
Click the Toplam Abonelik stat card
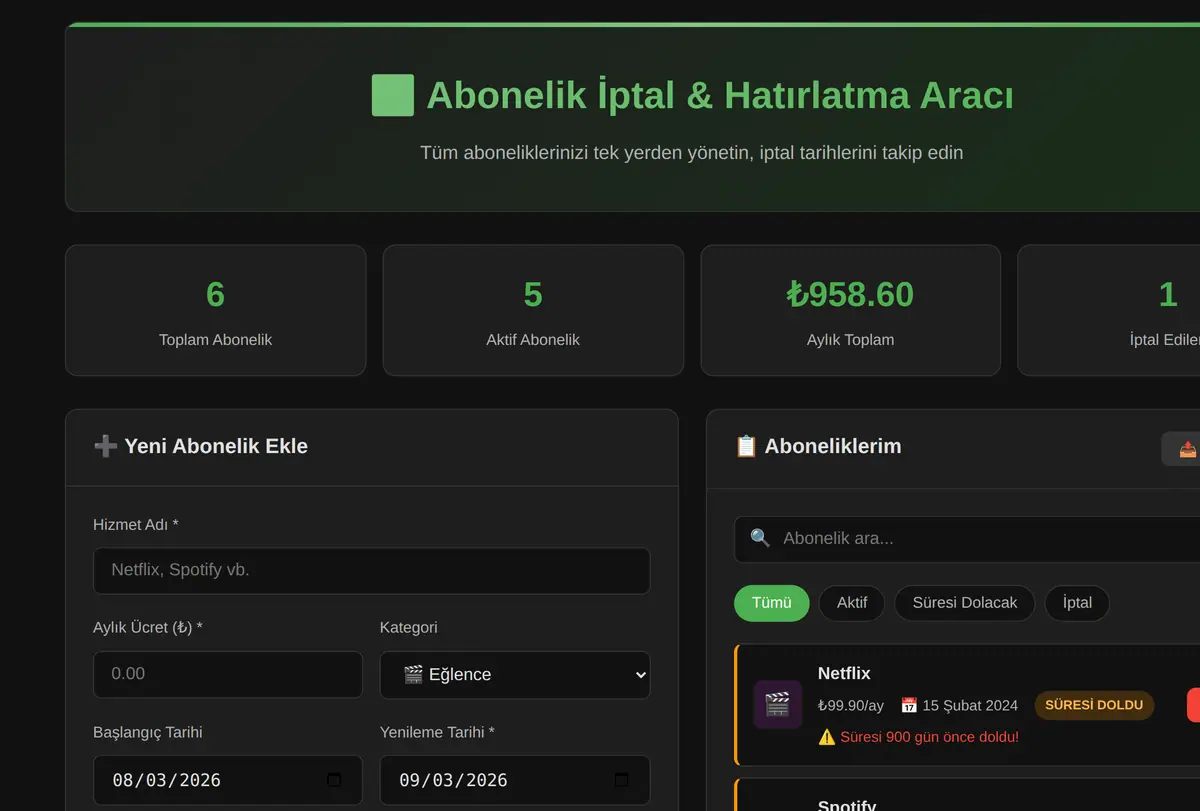(216, 310)
